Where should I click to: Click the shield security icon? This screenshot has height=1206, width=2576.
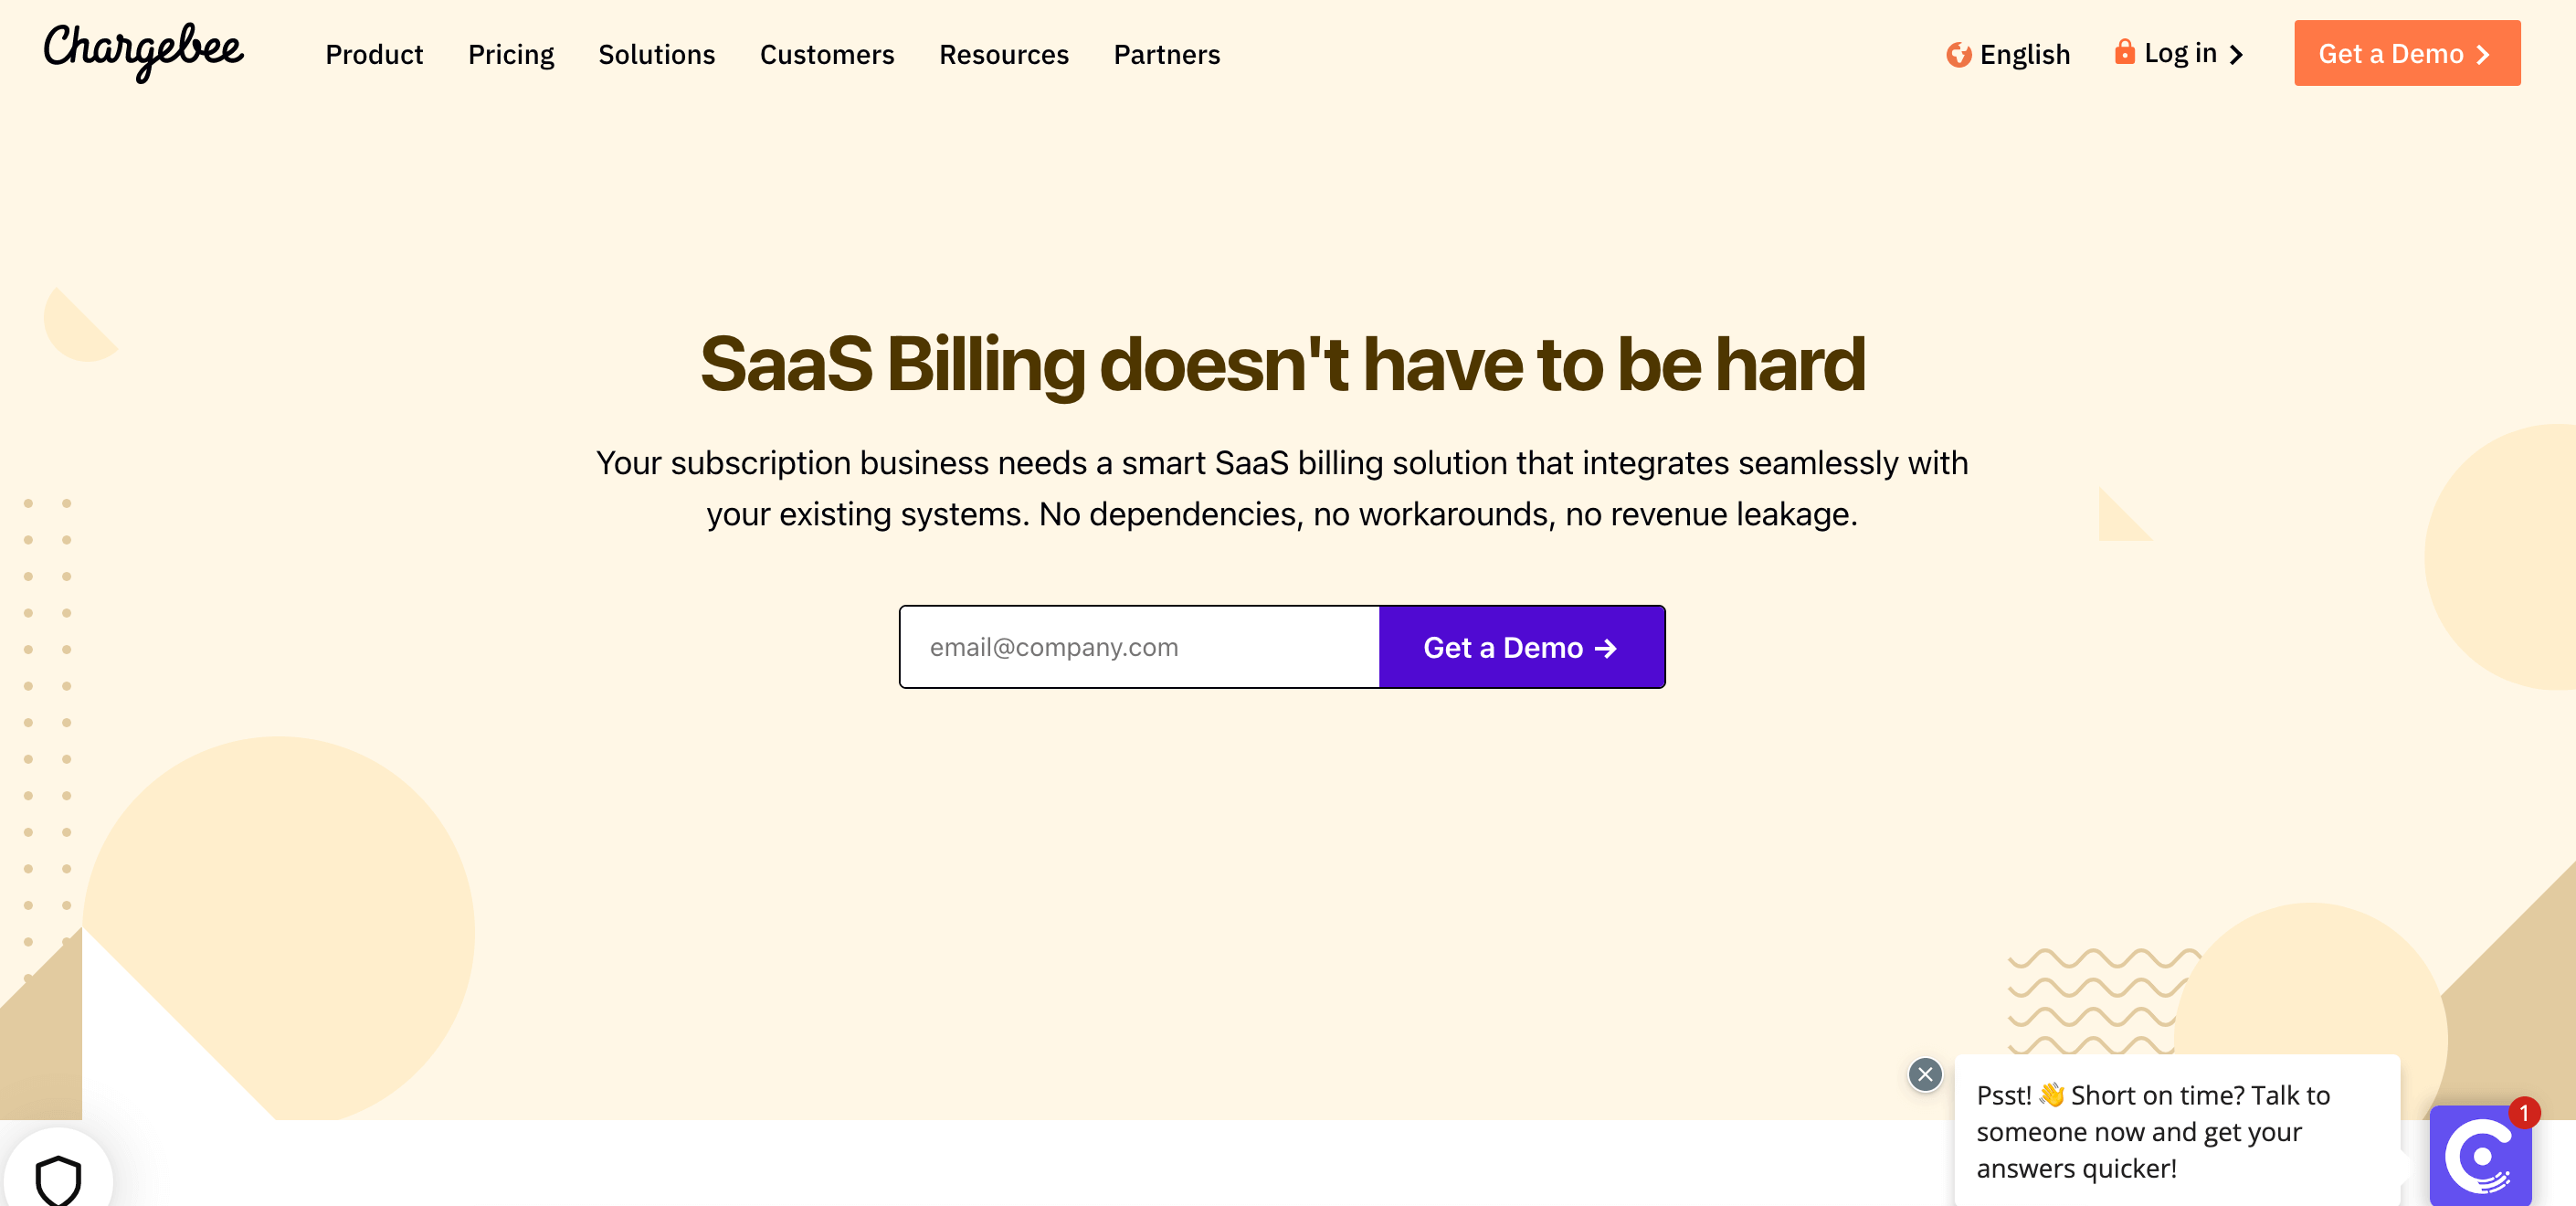(59, 1180)
